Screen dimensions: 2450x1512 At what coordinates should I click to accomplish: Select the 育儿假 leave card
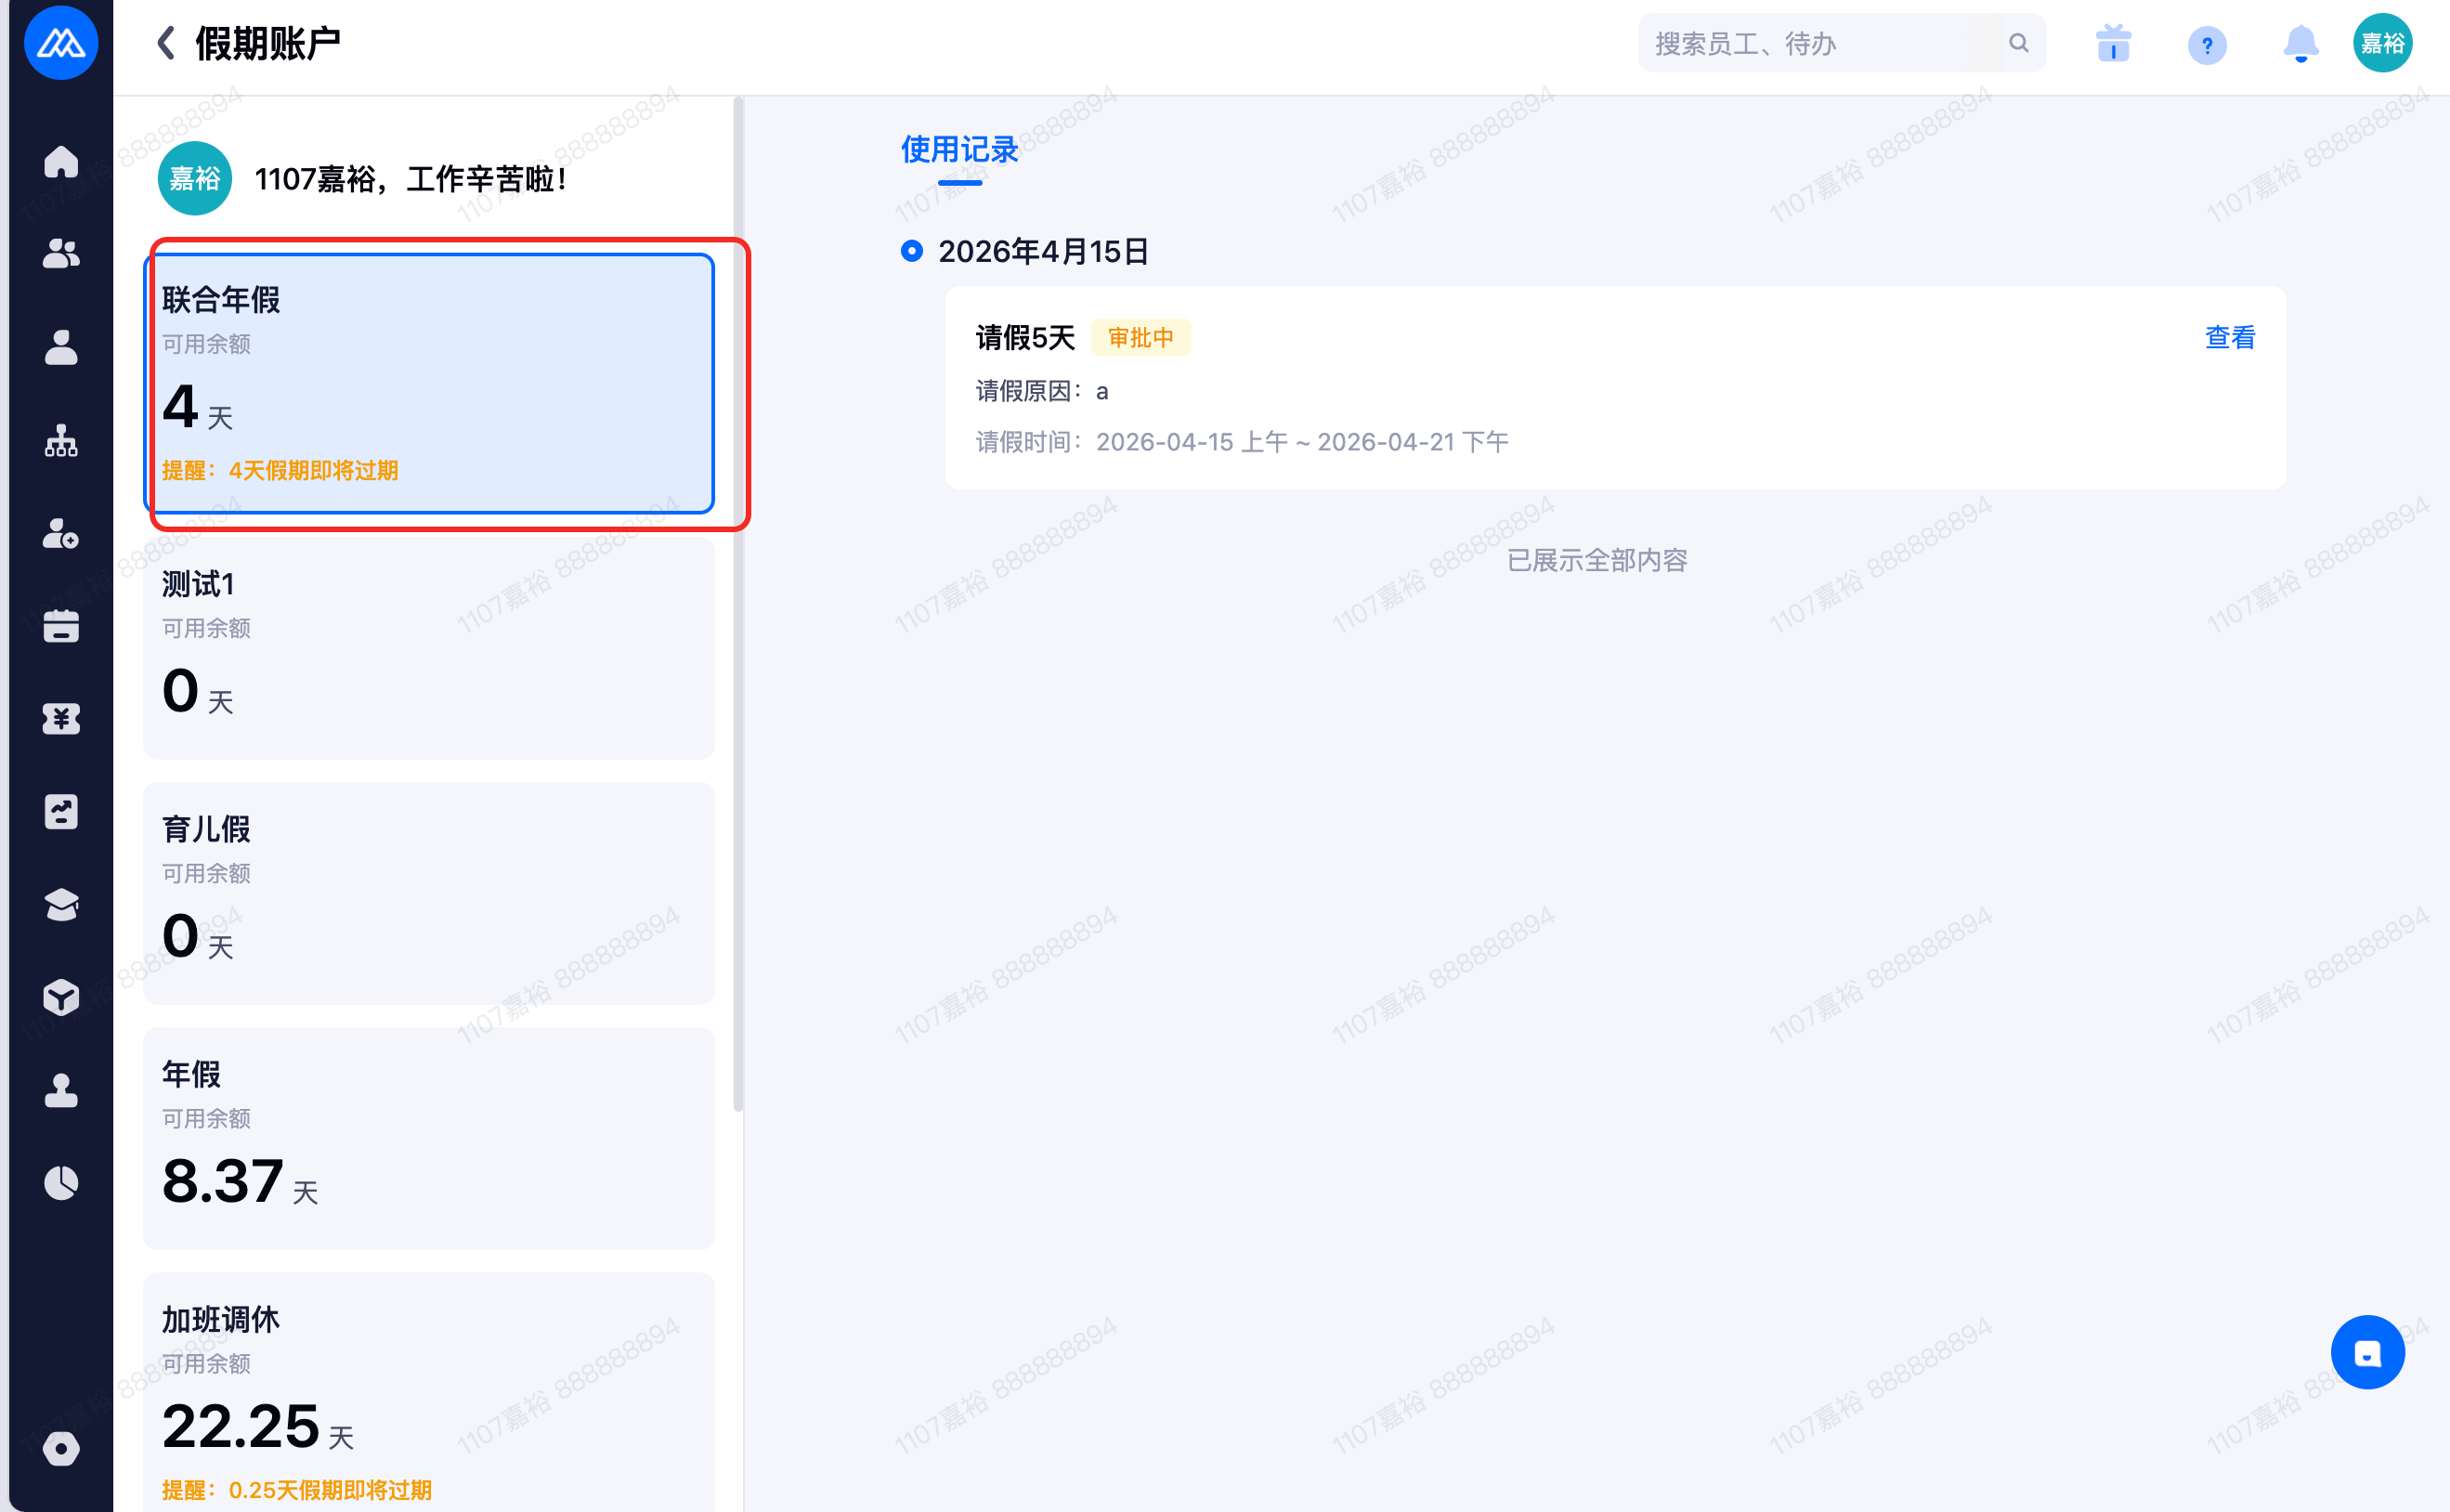[429, 892]
